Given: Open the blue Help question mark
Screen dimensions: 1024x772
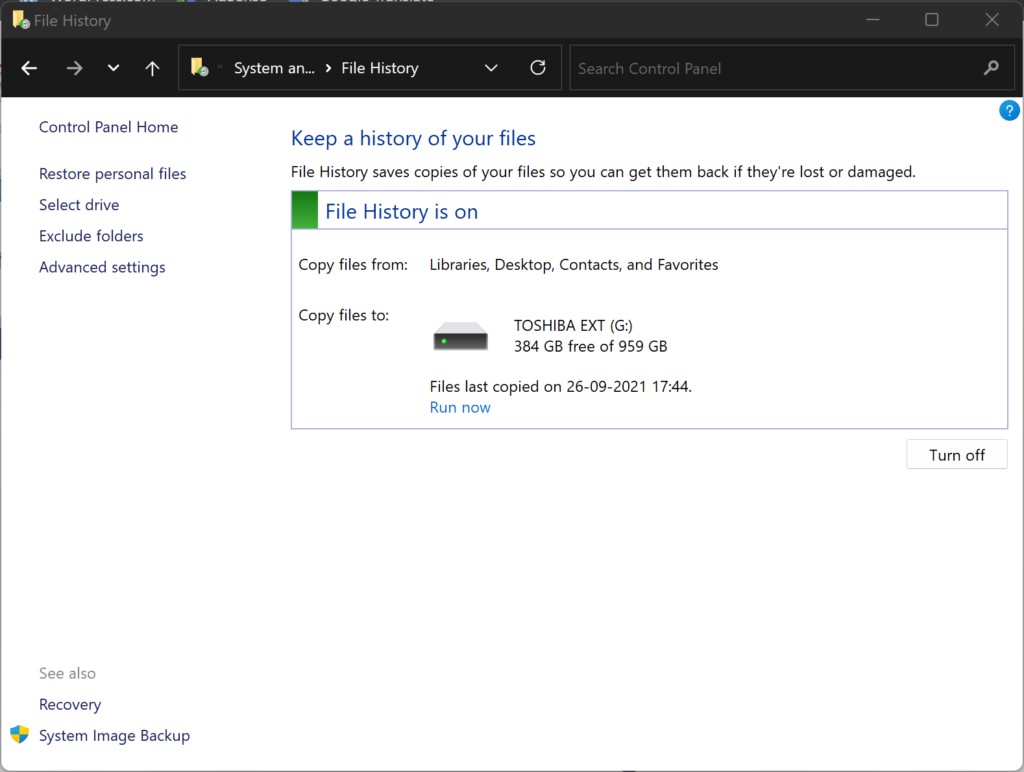Looking at the screenshot, I should 1009,110.
